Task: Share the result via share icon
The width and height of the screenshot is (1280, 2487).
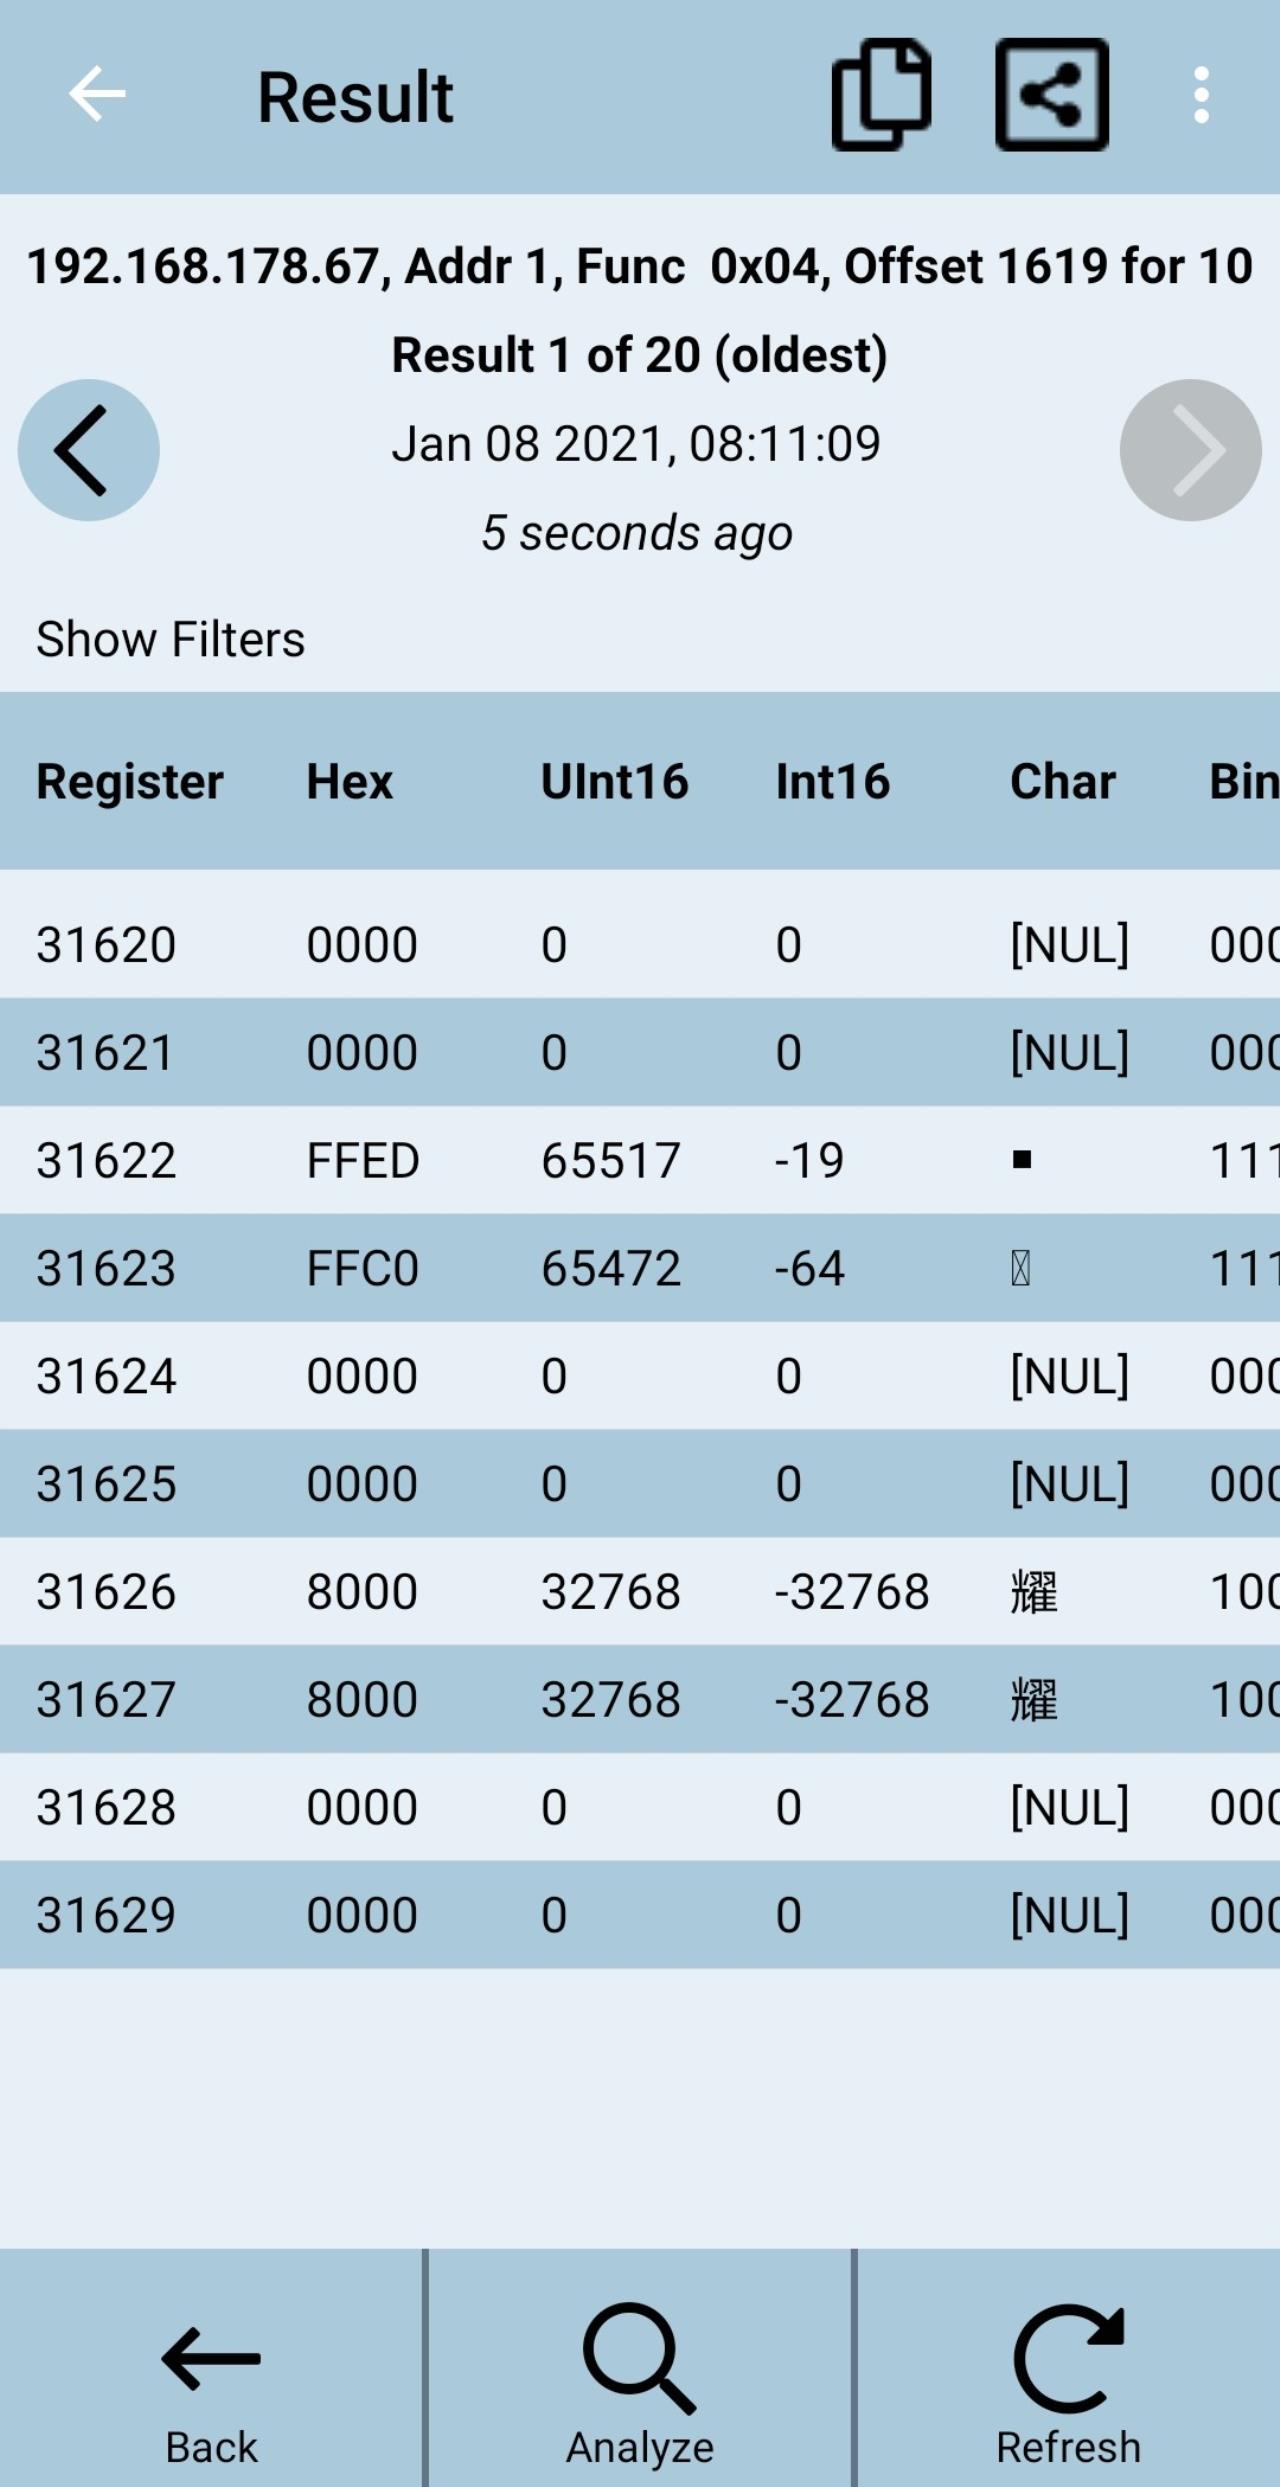Action: [1052, 95]
